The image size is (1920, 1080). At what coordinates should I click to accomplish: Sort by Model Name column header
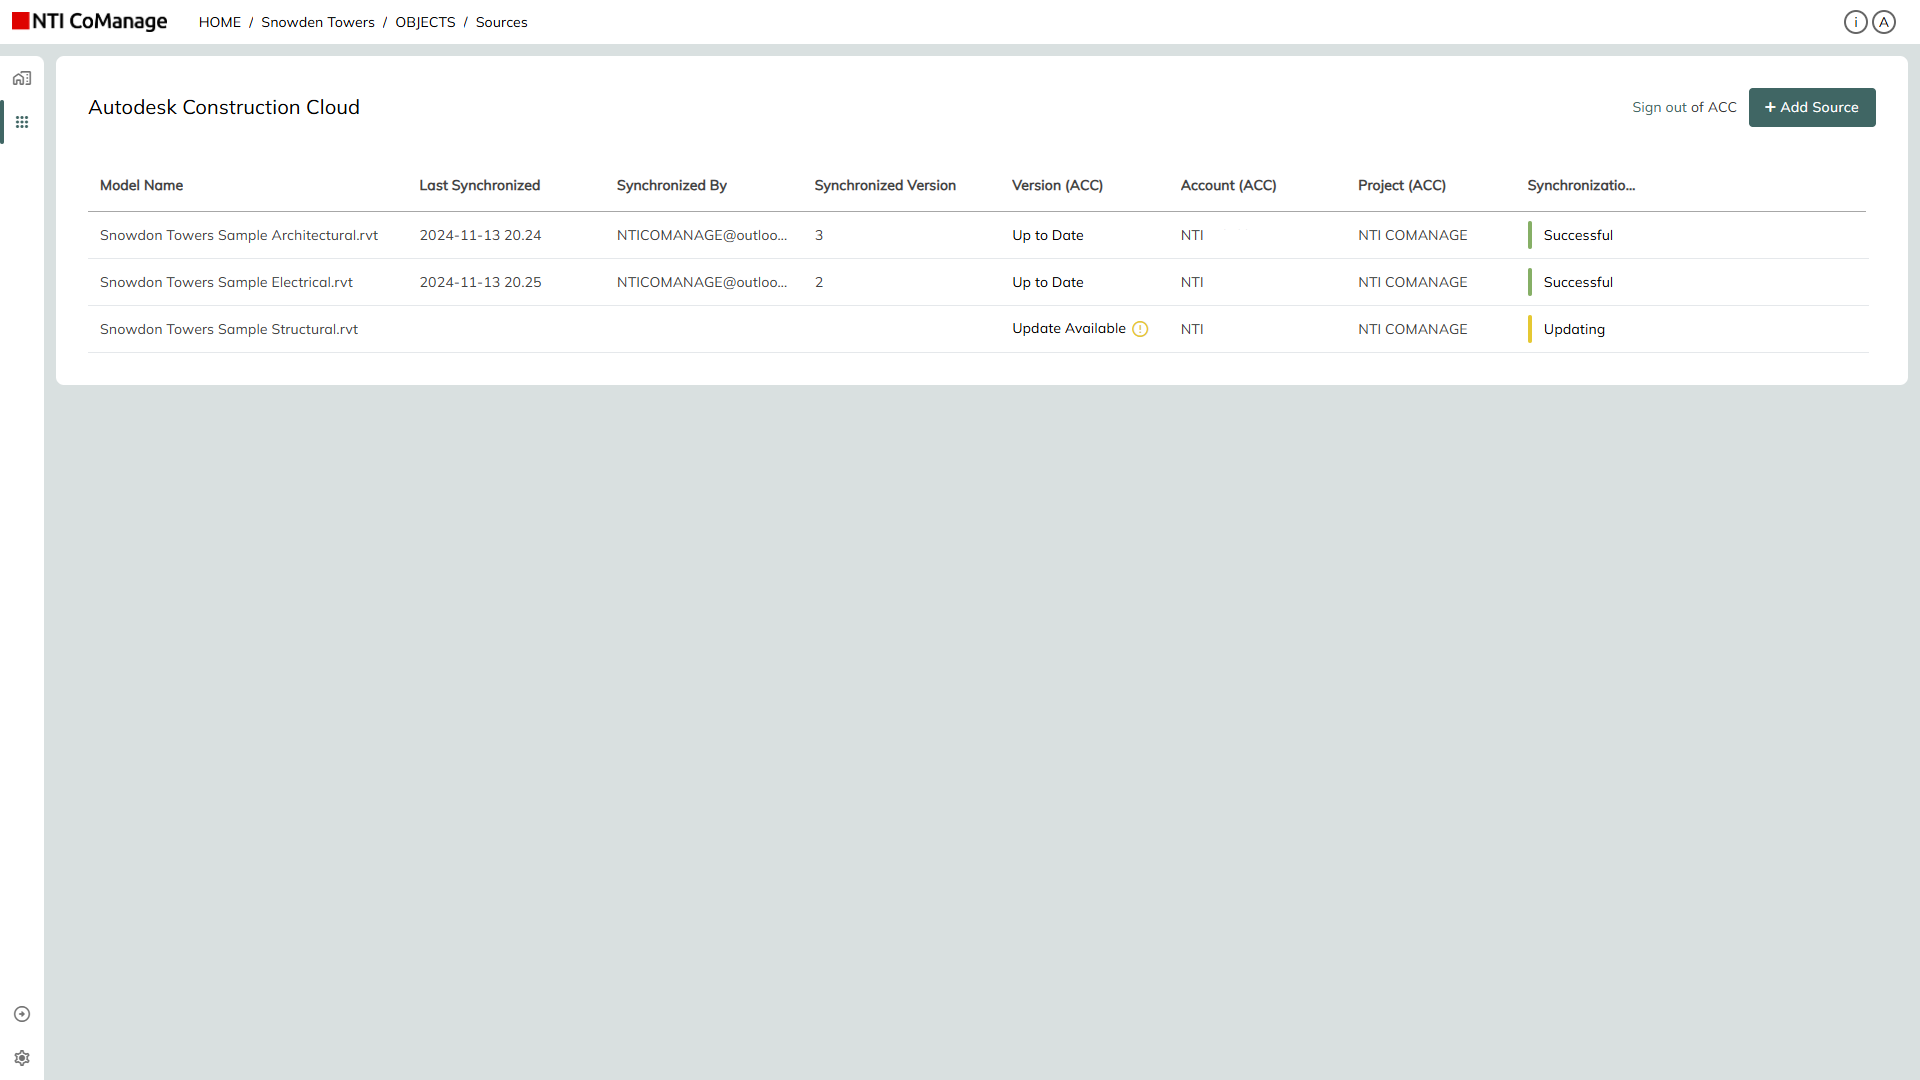(x=141, y=185)
